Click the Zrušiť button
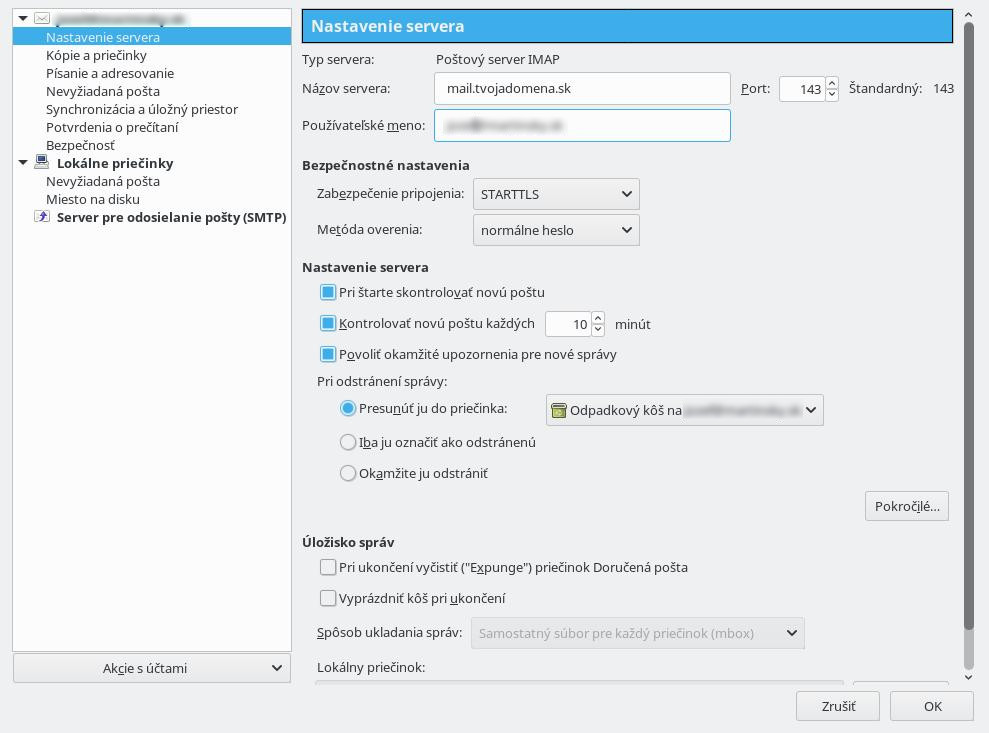 [x=838, y=706]
